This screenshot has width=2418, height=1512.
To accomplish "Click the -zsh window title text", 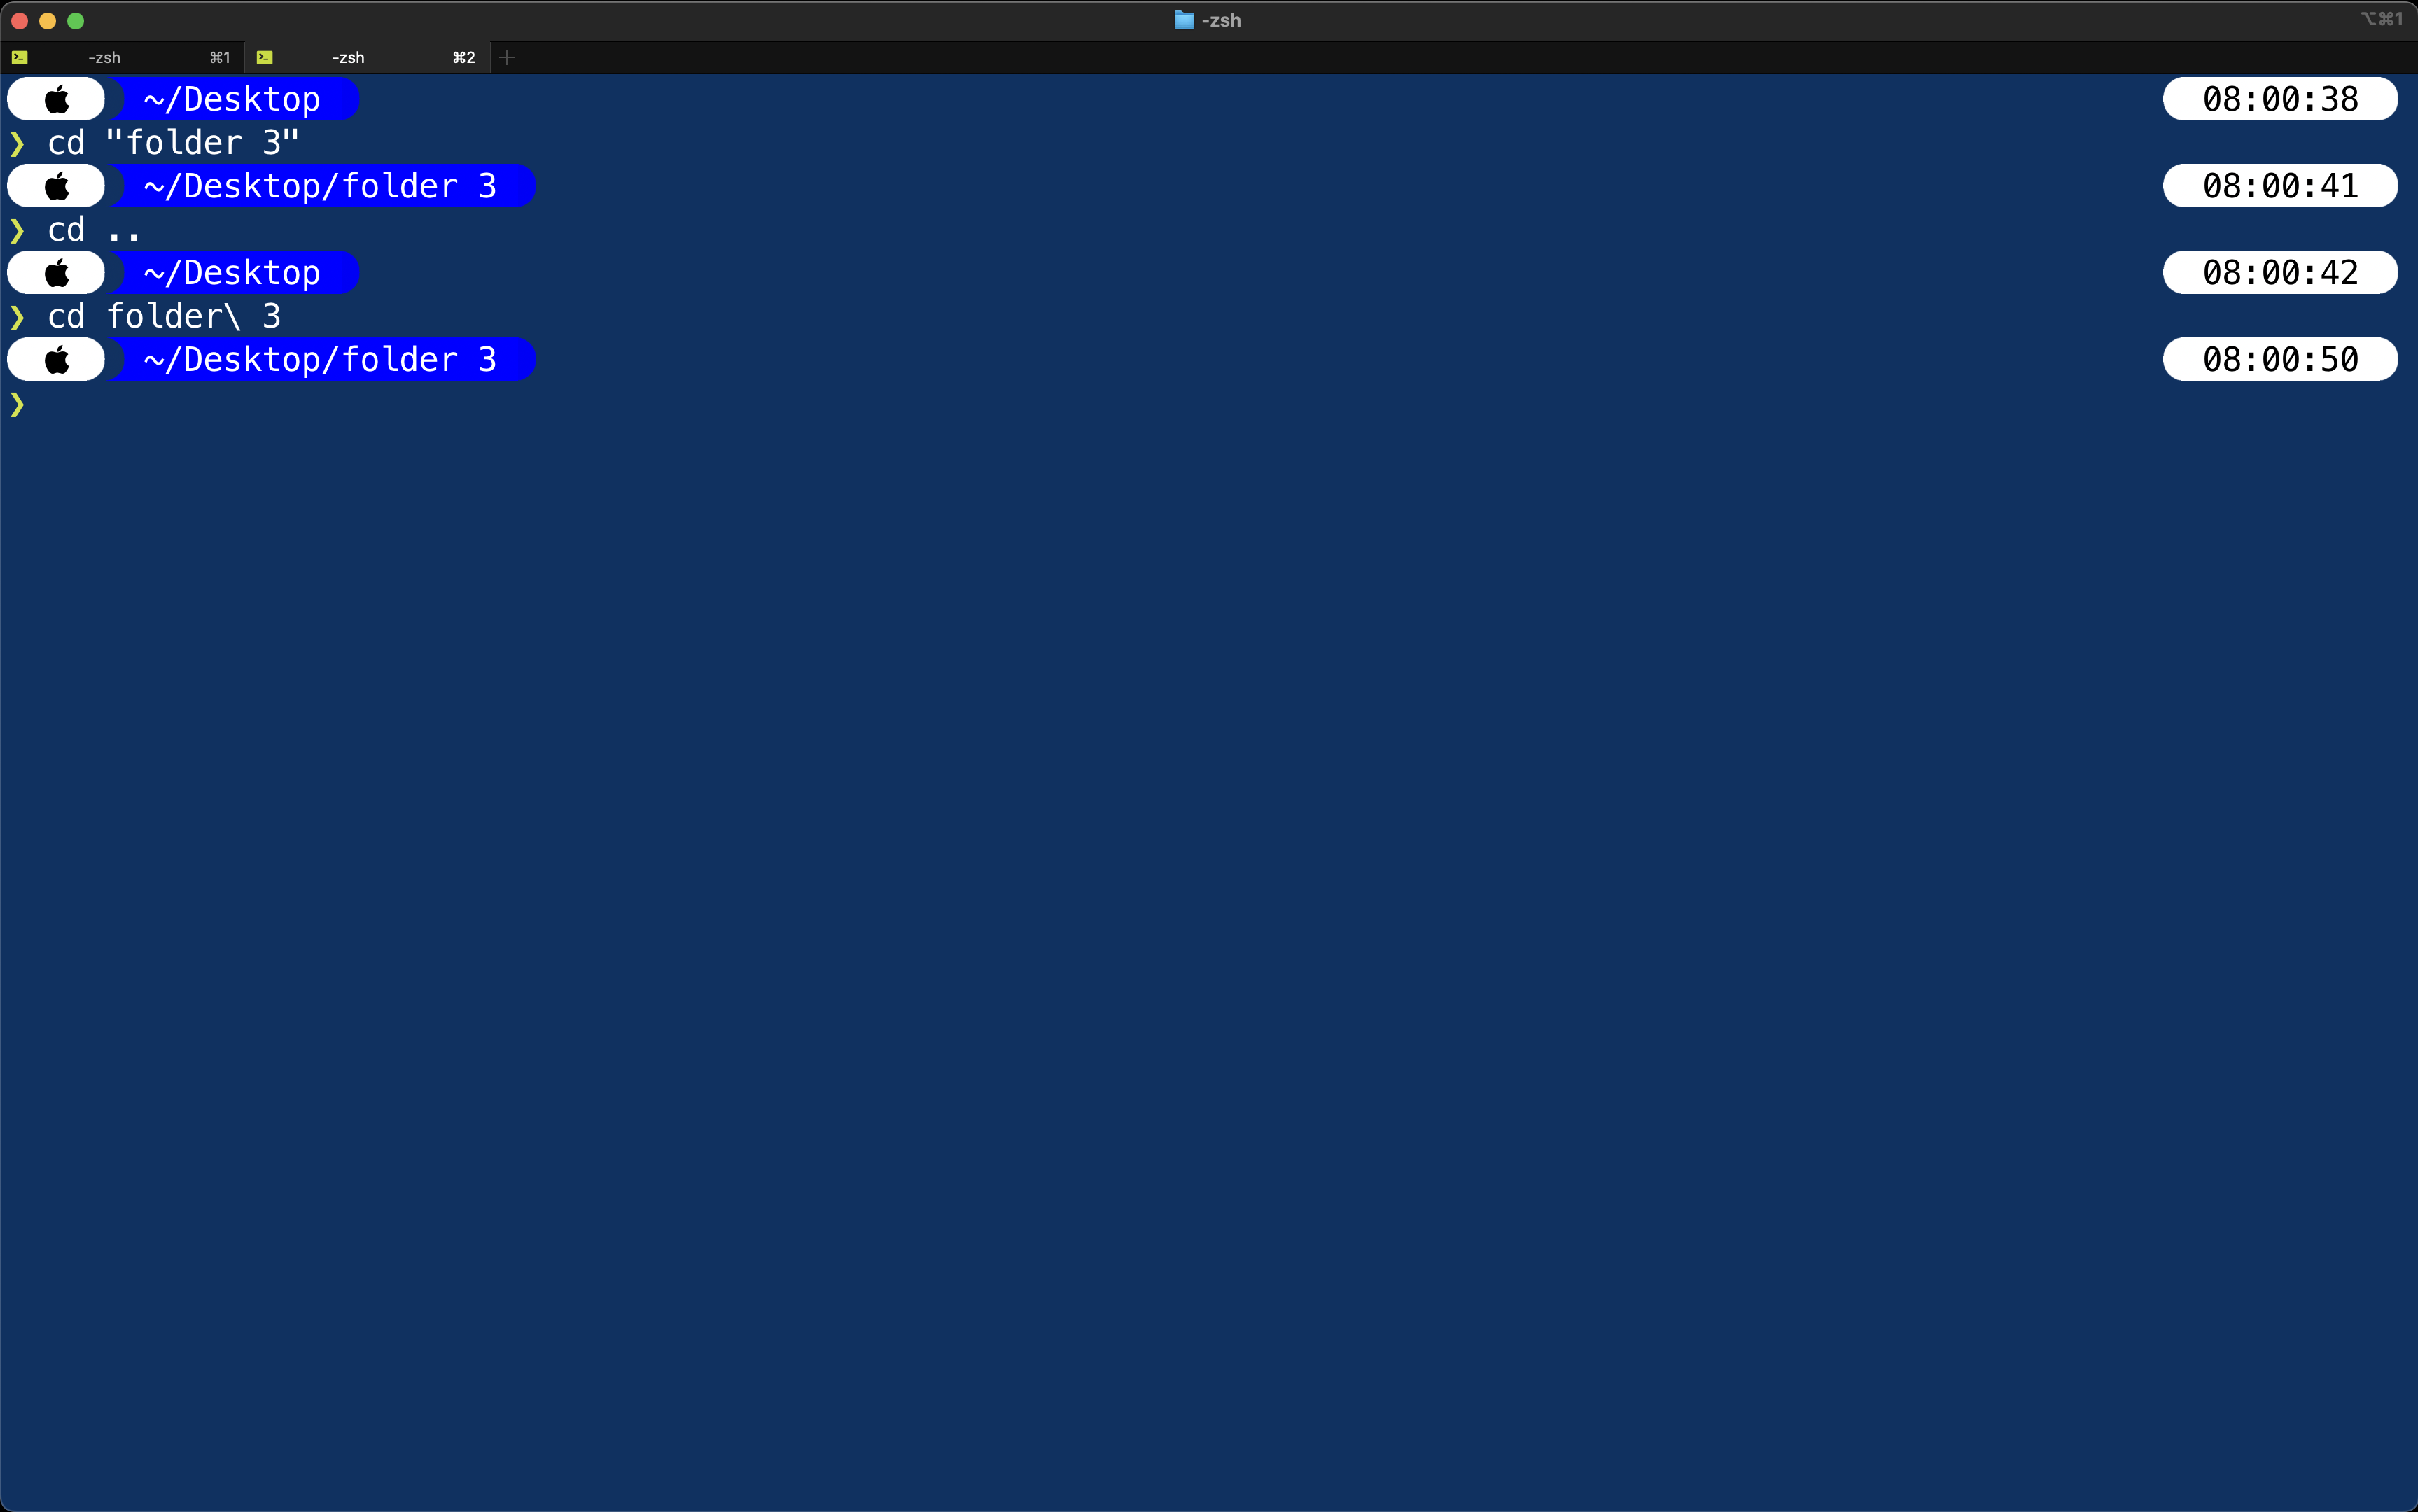I will click(x=1221, y=20).
